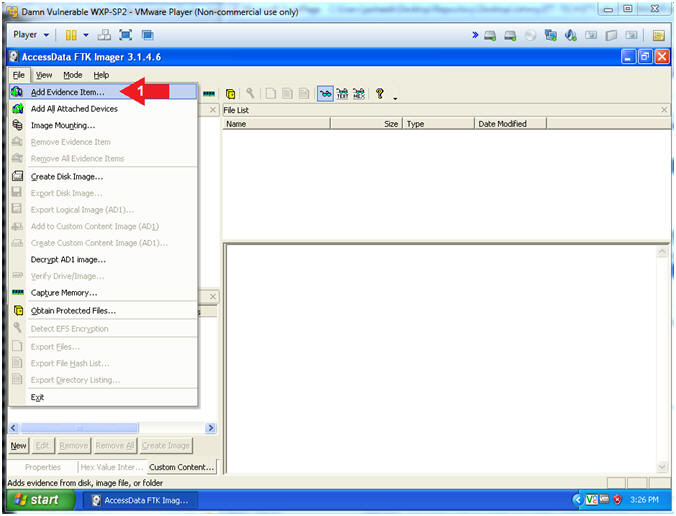This screenshot has width=676, height=516.
Task: Click the VMware pause virtual machine icon
Action: pos(71,35)
